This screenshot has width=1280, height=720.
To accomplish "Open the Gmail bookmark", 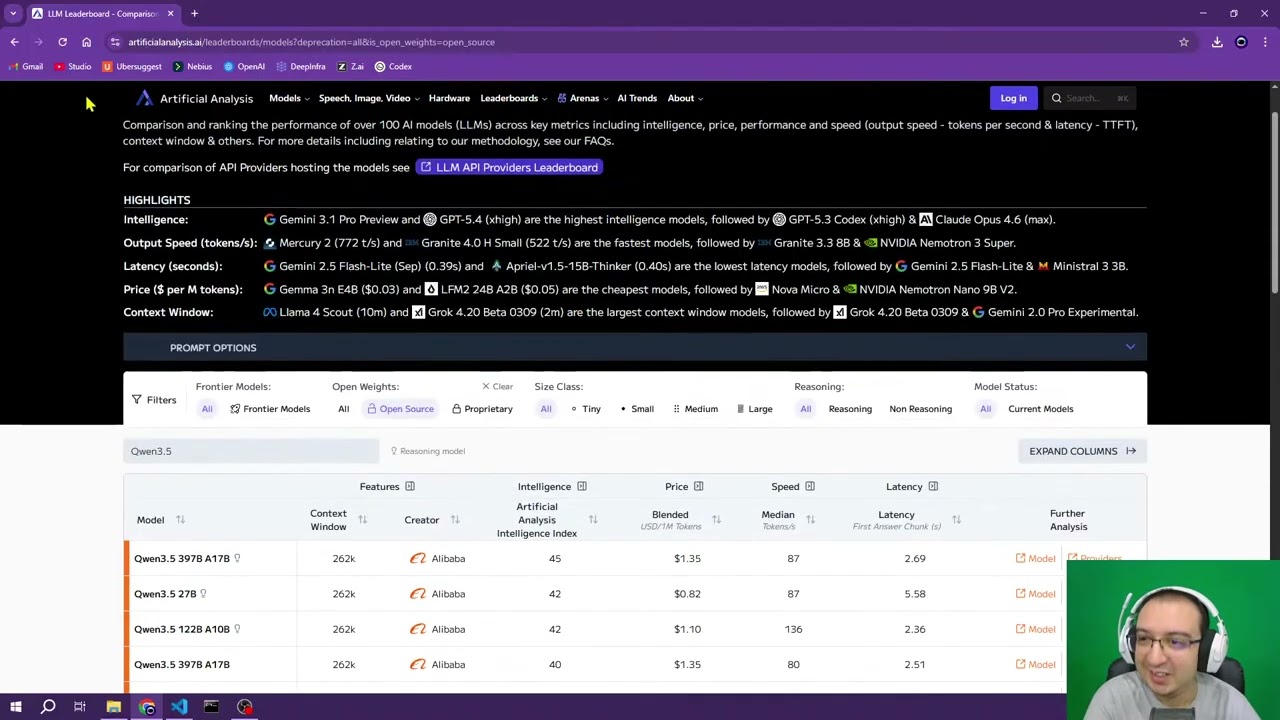I will [25, 66].
